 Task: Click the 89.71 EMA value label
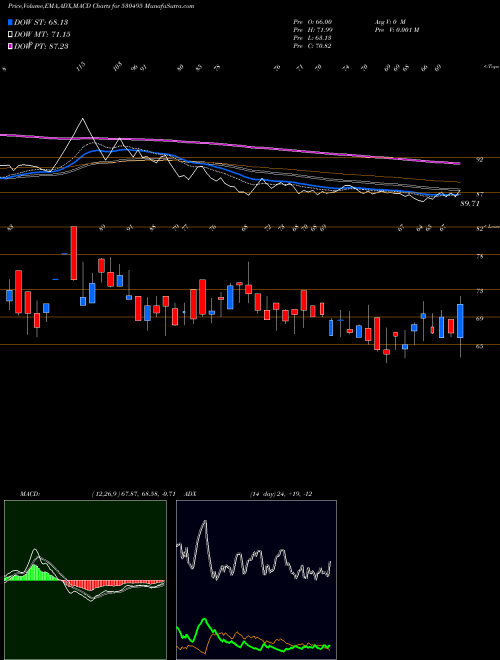tap(471, 203)
